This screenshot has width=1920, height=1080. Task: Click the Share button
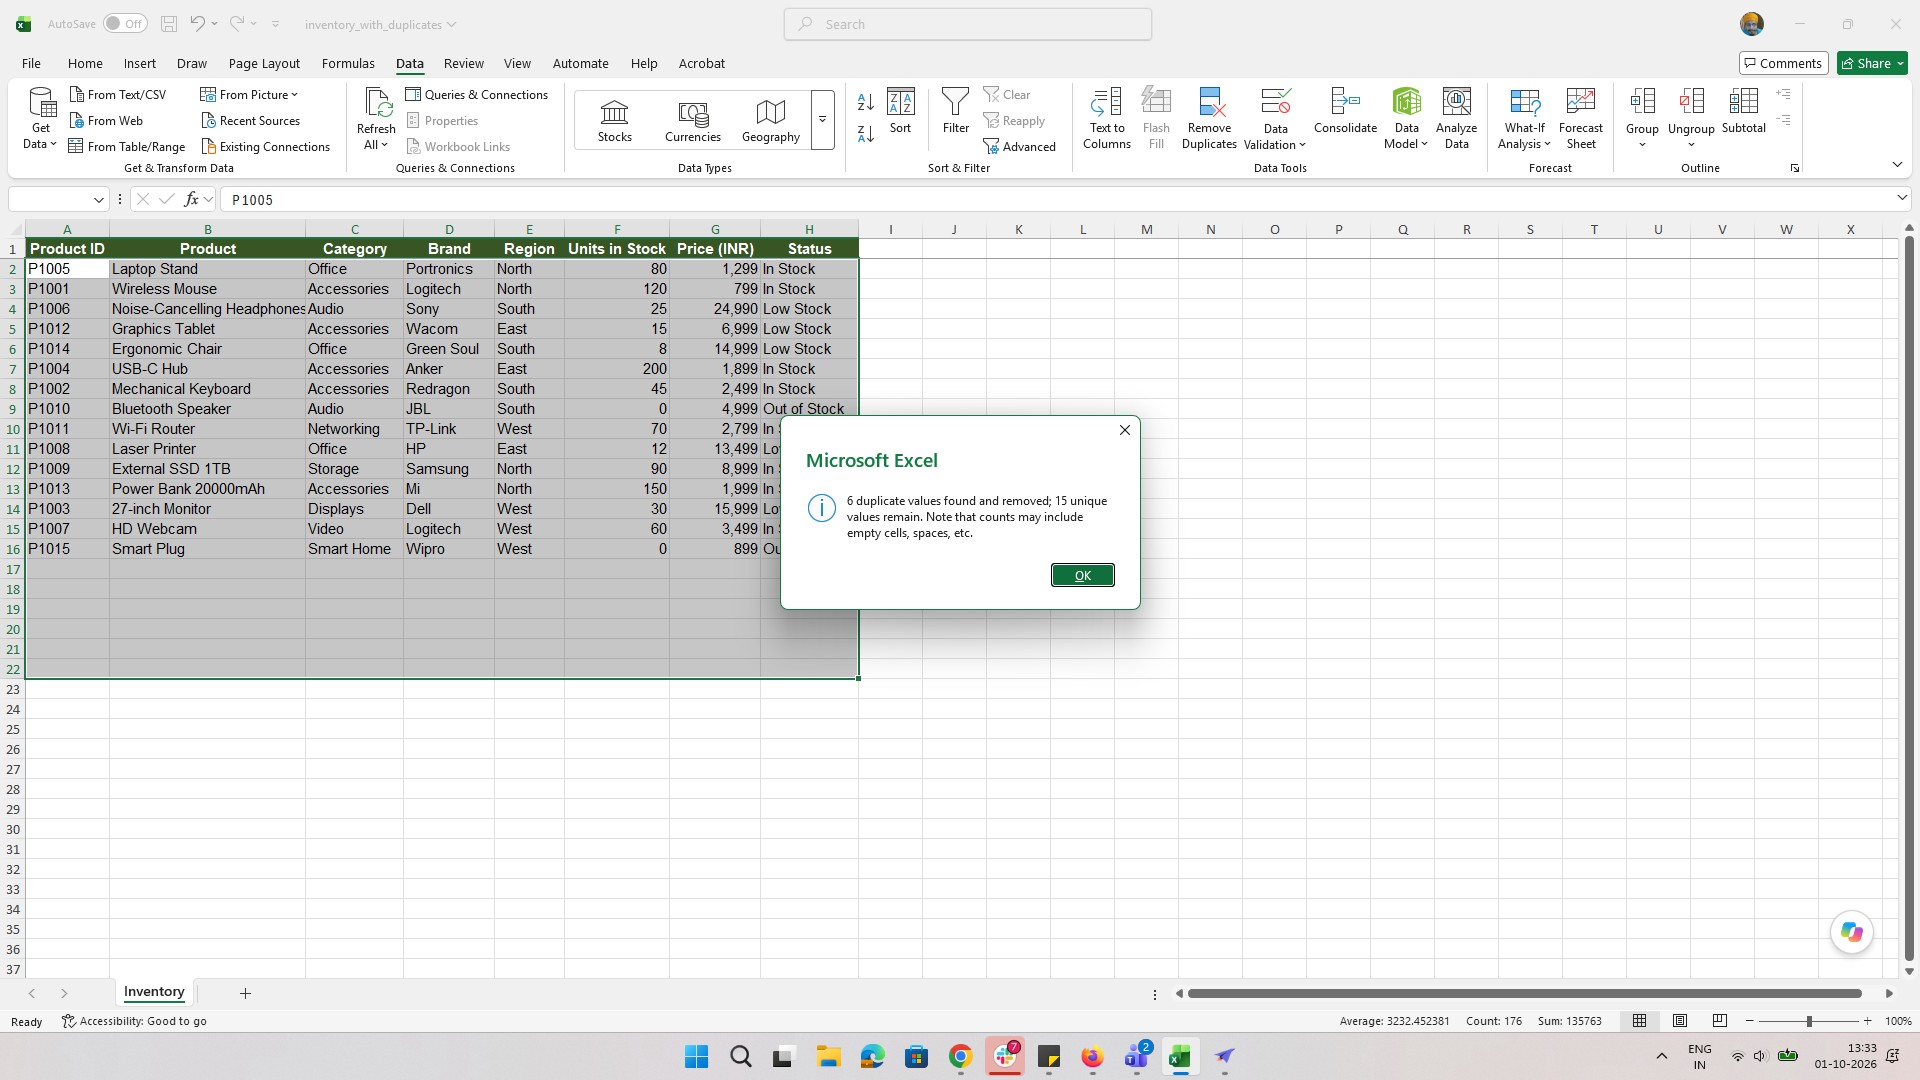(1872, 63)
